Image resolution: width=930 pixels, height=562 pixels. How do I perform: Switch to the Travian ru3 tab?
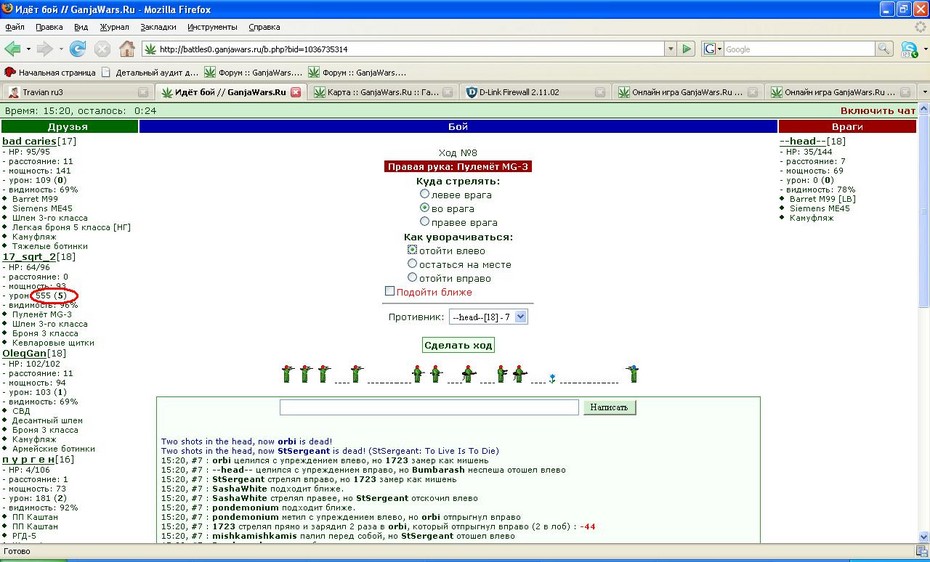[x=77, y=92]
